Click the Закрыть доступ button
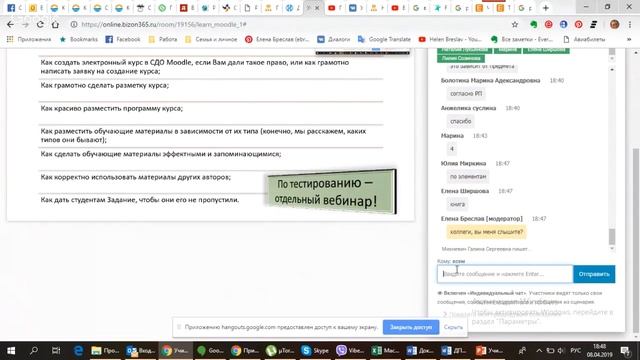This screenshot has width=640, height=360. coord(411,327)
